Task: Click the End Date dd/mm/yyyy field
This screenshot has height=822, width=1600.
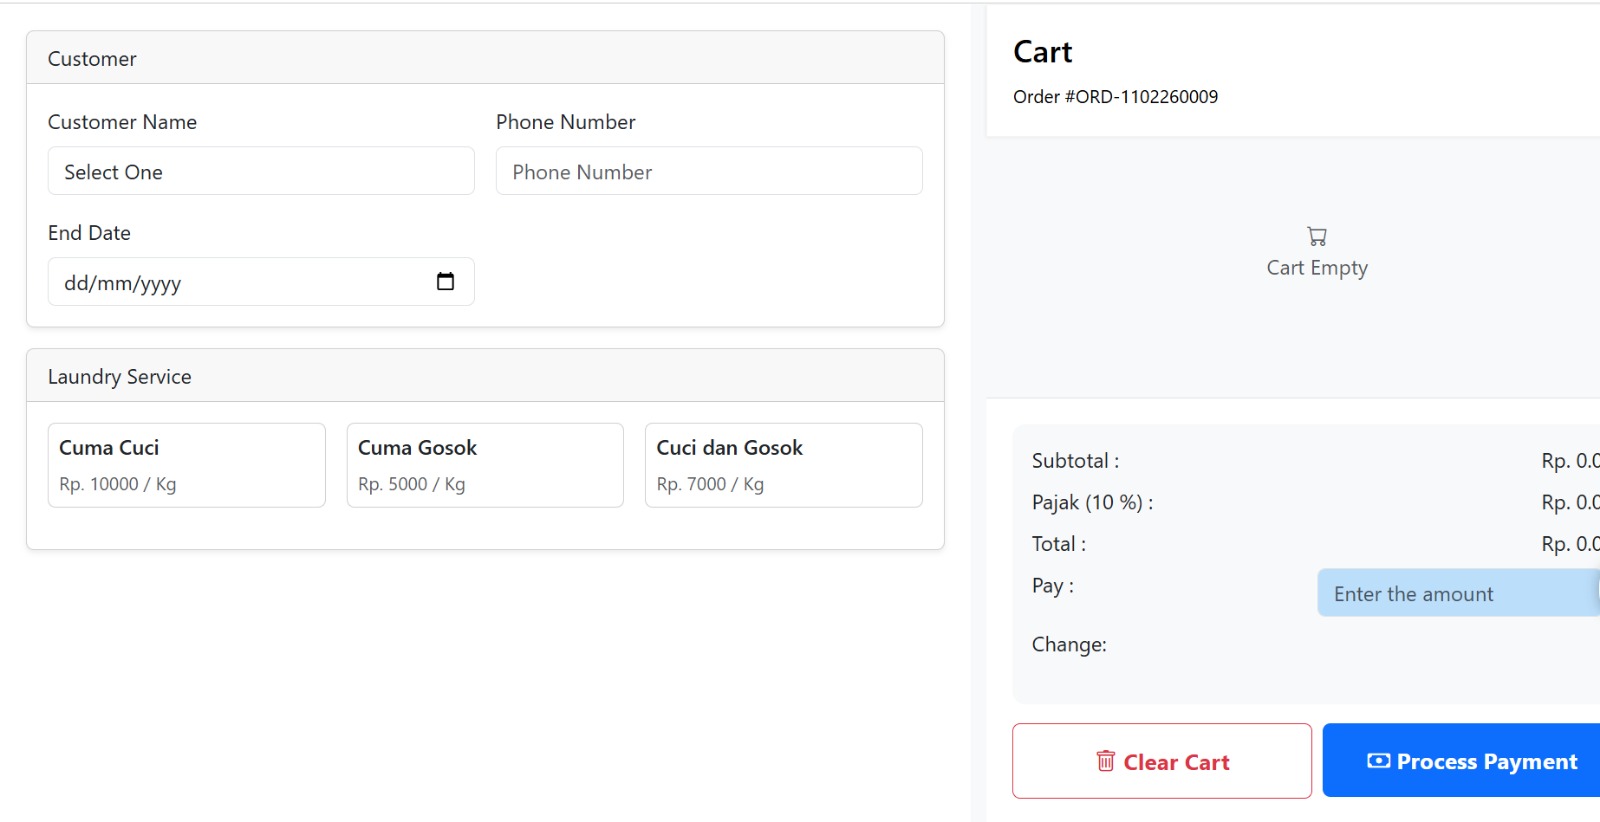Action: (261, 282)
